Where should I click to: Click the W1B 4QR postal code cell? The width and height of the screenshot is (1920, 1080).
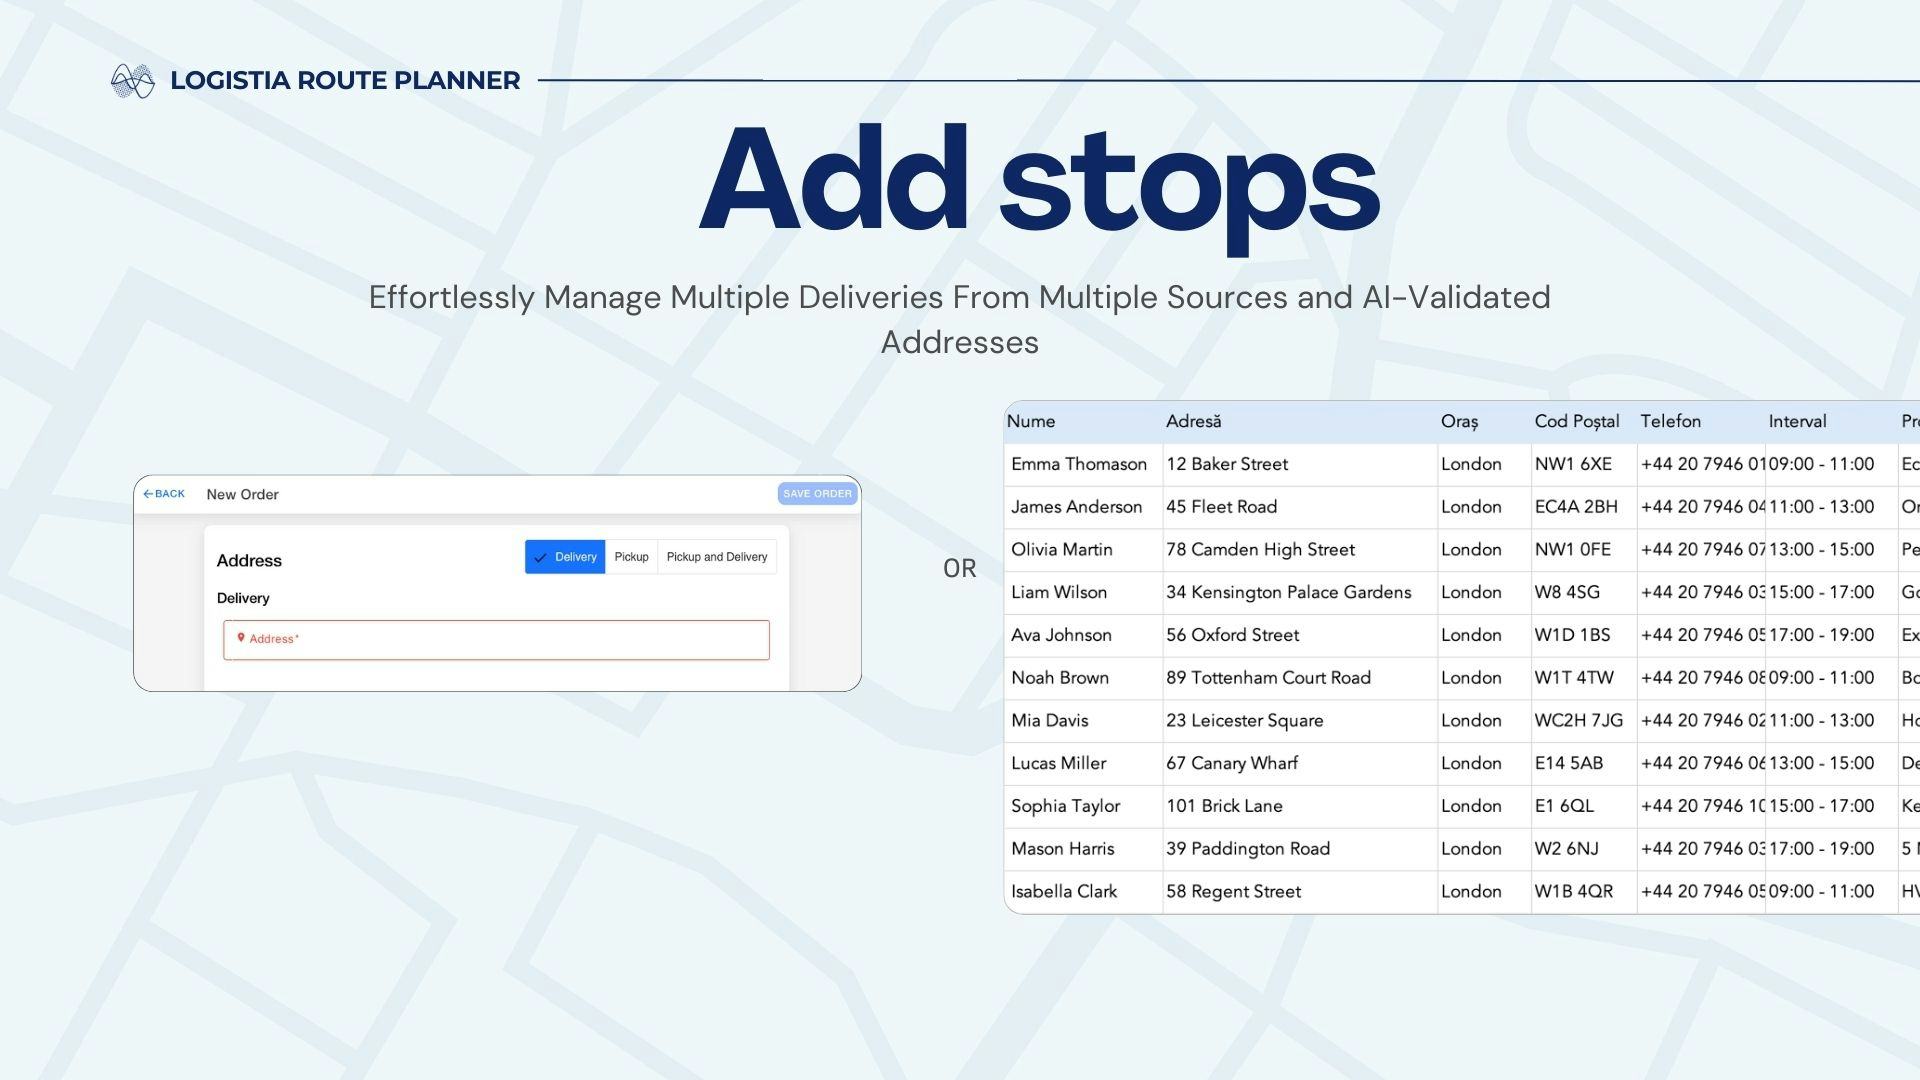click(x=1584, y=892)
